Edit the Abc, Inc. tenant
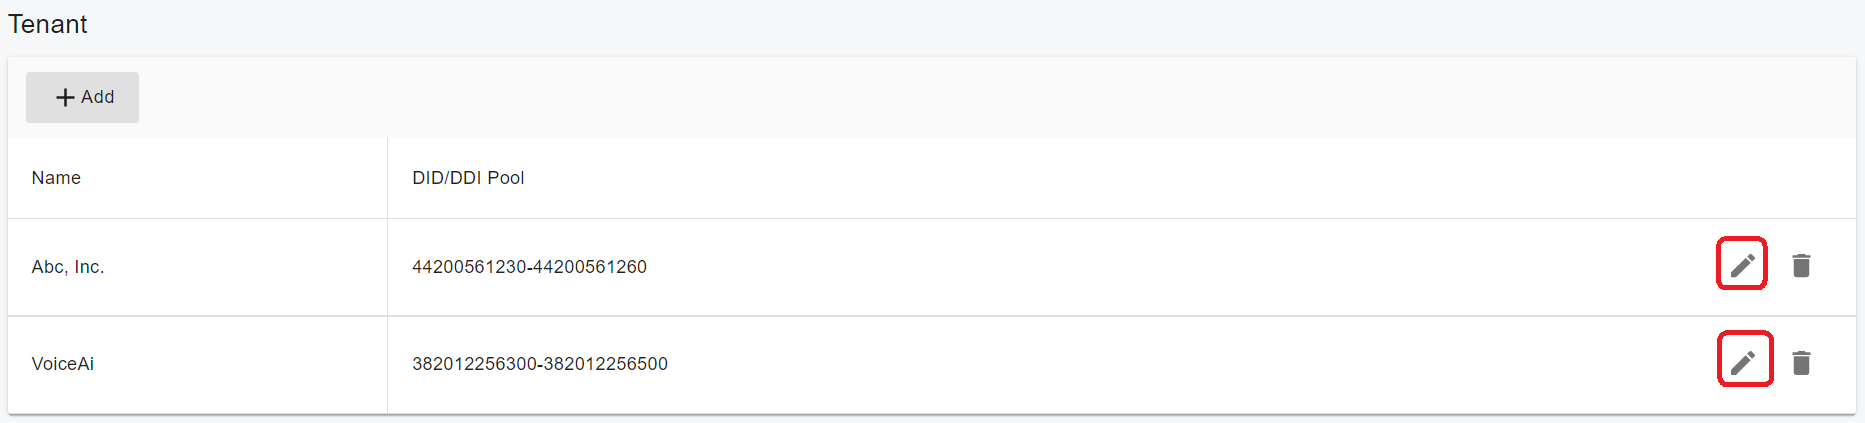 (1742, 265)
